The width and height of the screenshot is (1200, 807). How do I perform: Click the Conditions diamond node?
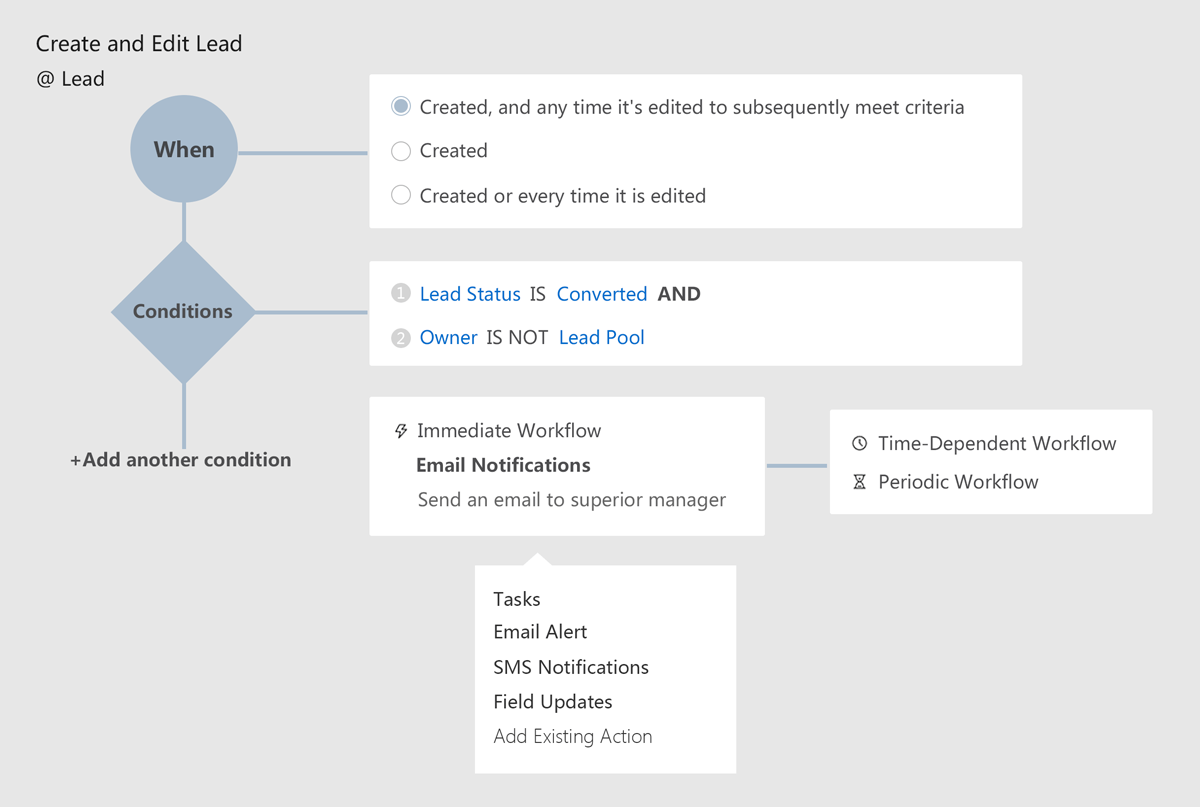tap(183, 312)
